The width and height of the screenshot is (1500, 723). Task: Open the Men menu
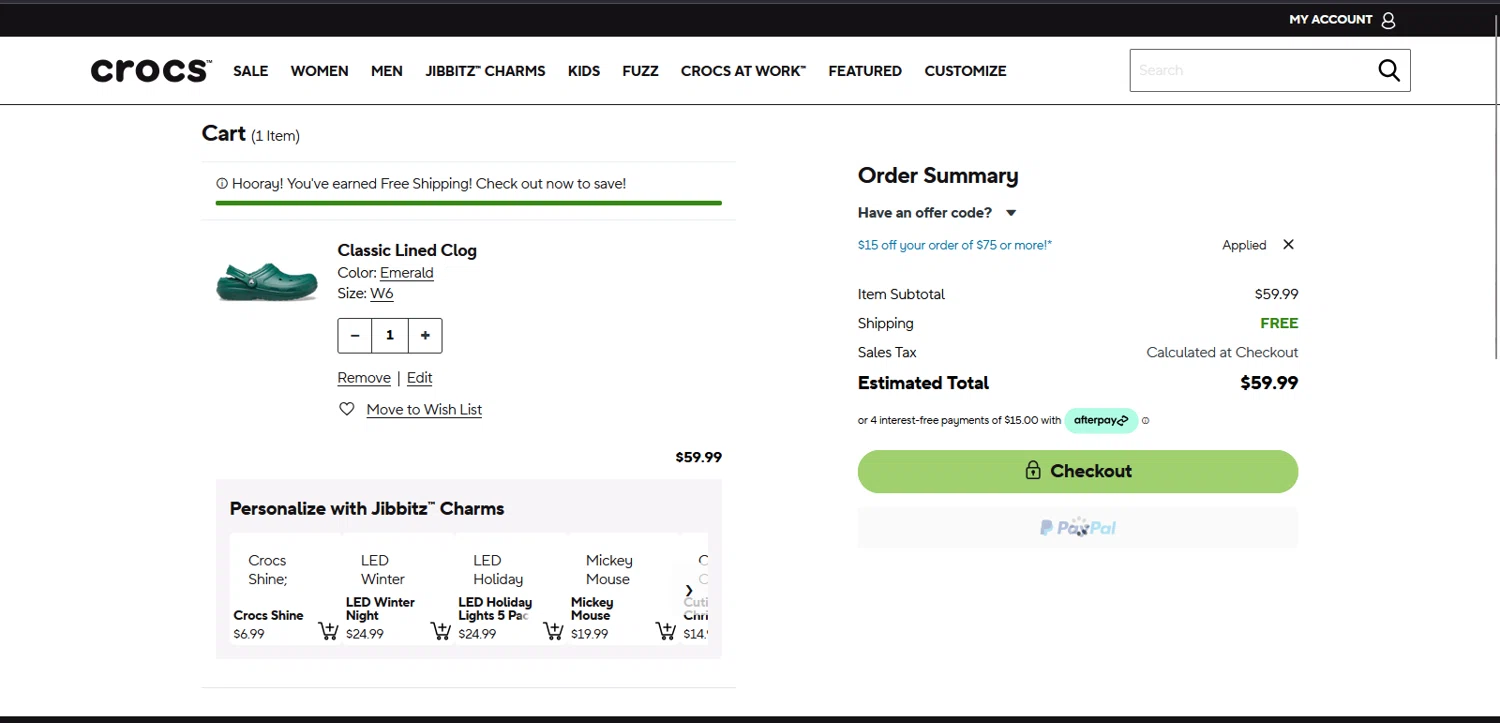[387, 71]
